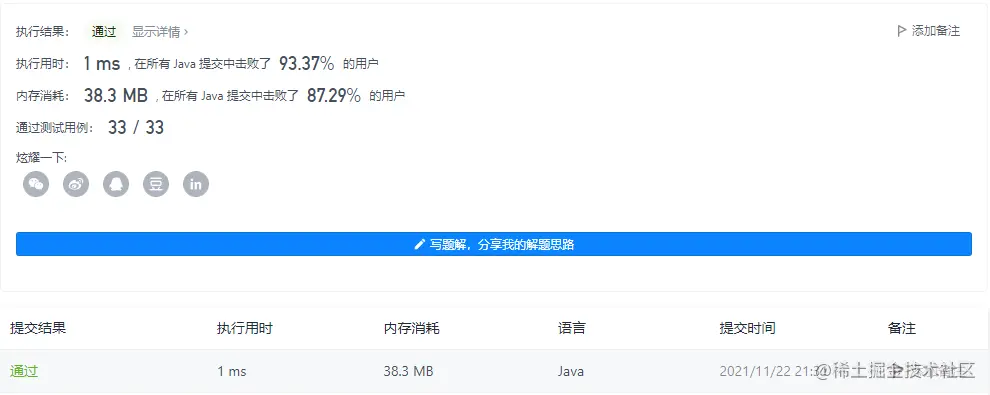The height and width of the screenshot is (395, 990).
Task: Click the 38.3 MB cell in table row
Action: 409,372
